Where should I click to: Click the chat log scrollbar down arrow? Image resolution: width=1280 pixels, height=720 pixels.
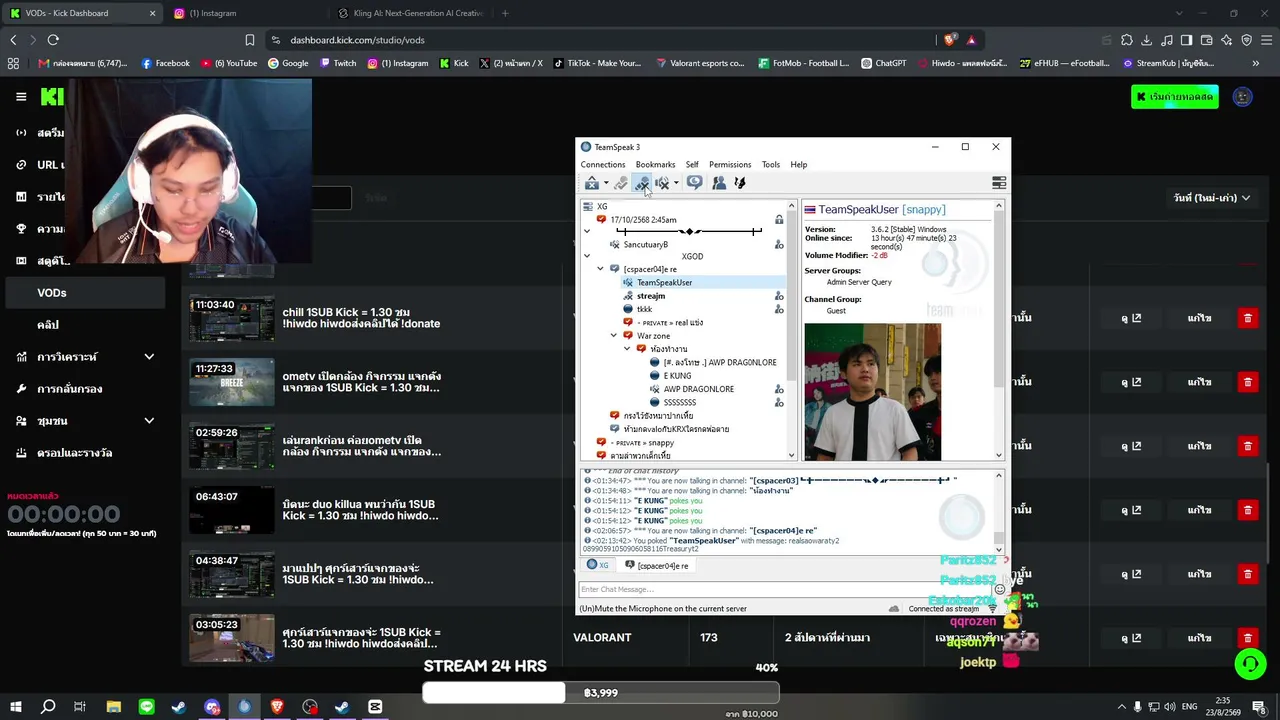(x=998, y=548)
